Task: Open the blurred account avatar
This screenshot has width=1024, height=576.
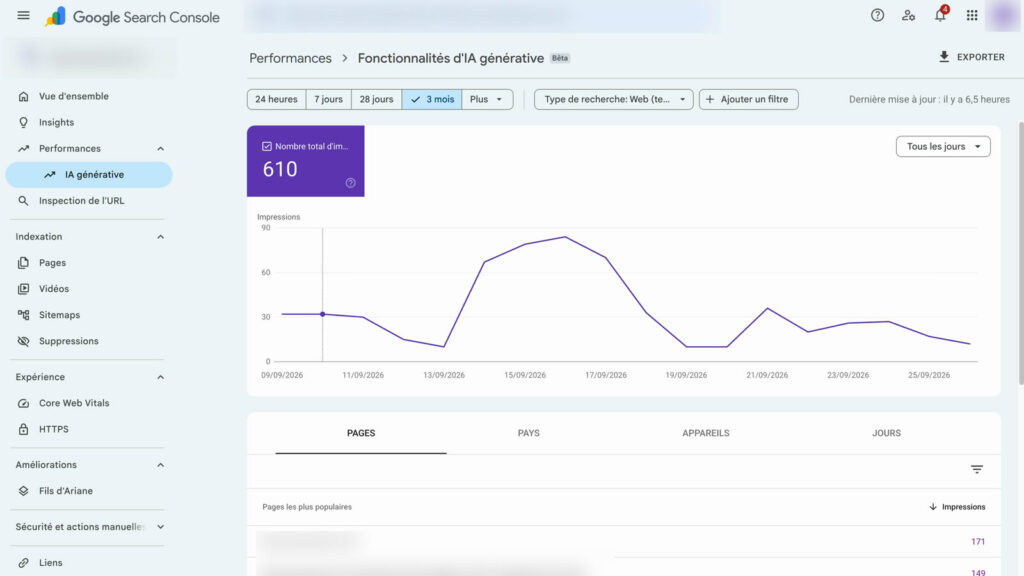Action: (1002, 16)
